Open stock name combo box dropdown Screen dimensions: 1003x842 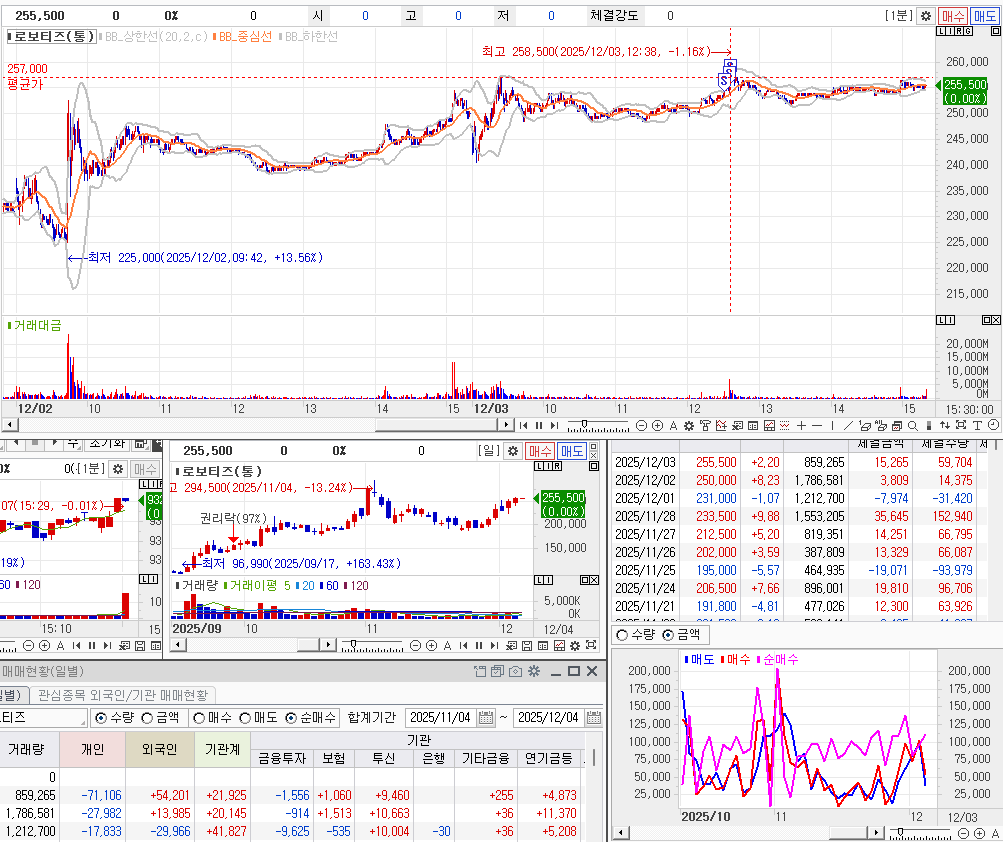(83, 722)
